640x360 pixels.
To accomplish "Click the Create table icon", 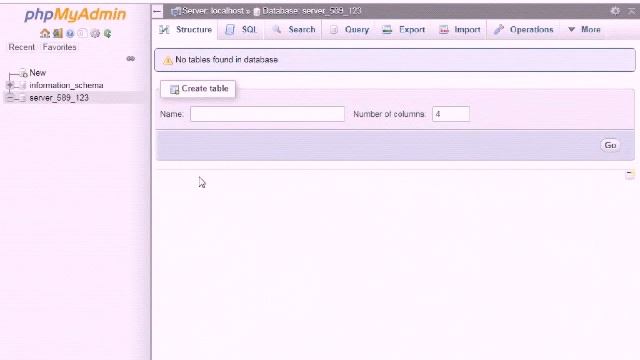I will pyautogui.click(x=174, y=89).
